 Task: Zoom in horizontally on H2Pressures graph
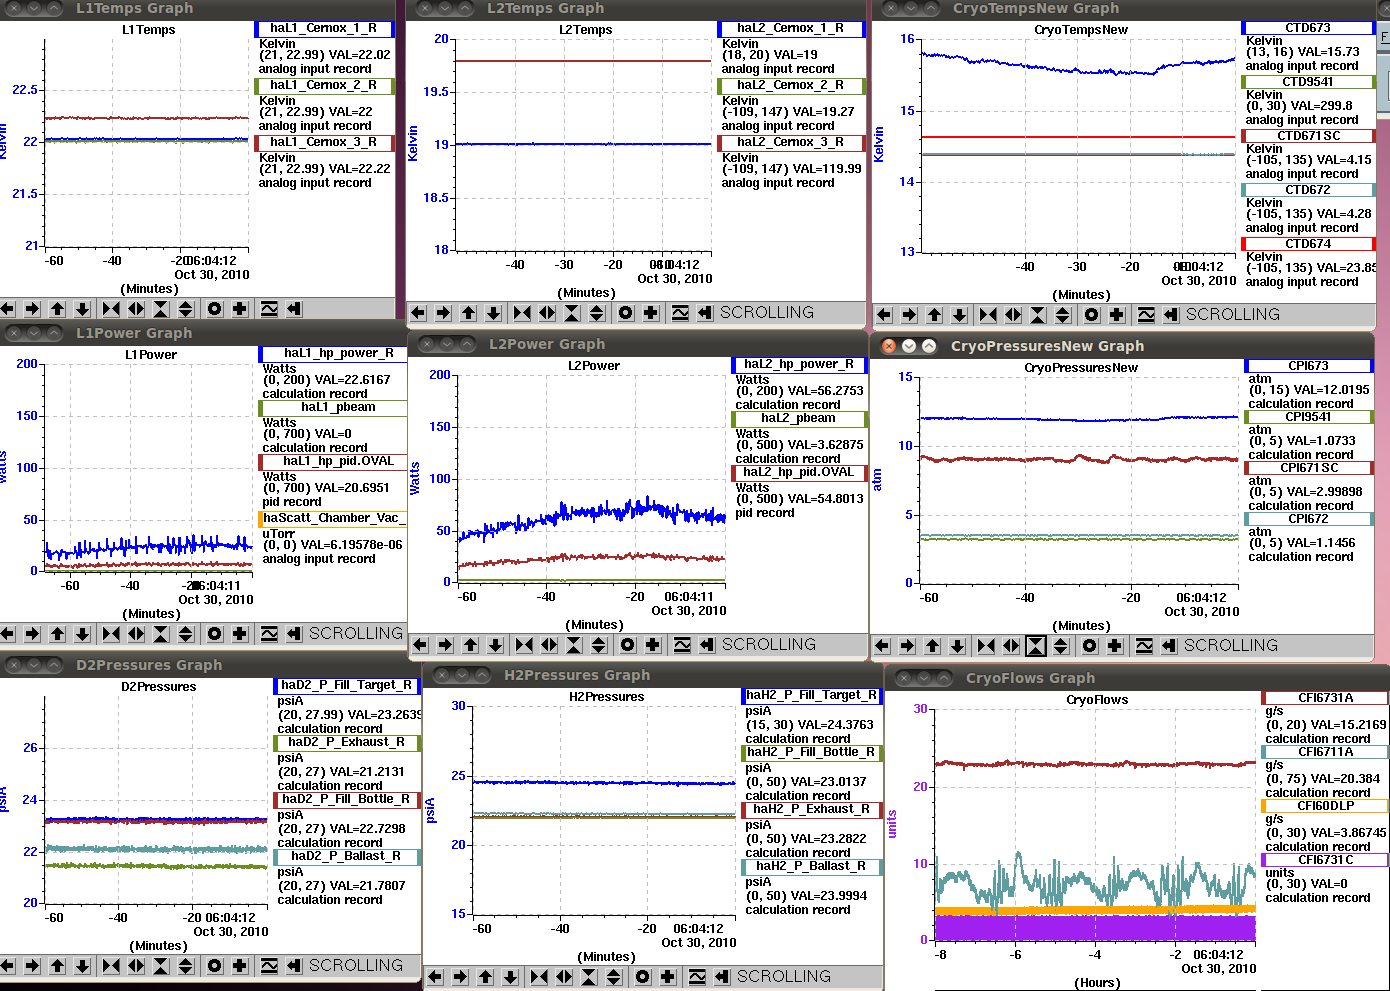539,977
